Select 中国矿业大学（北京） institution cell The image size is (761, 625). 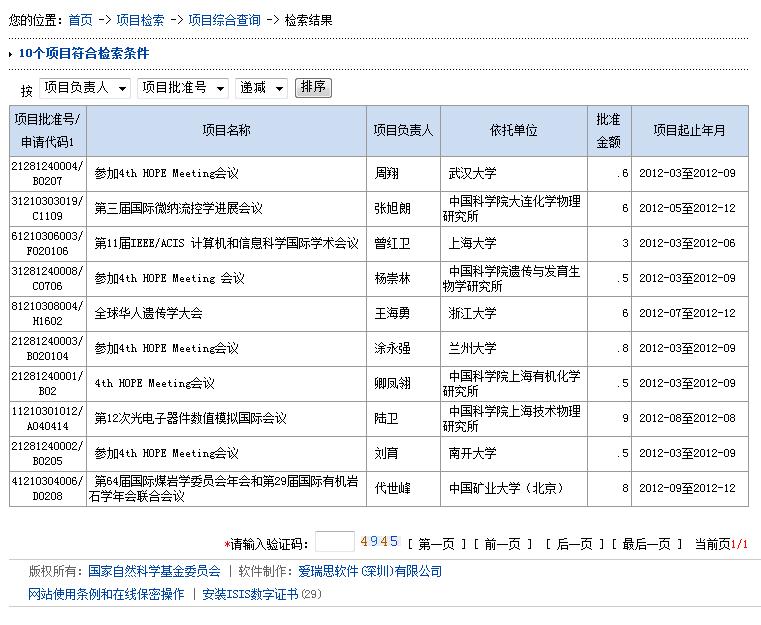[514, 489]
